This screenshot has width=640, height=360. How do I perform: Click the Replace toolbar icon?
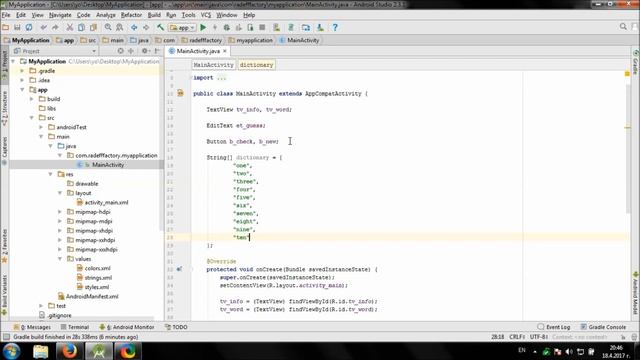(120, 27)
